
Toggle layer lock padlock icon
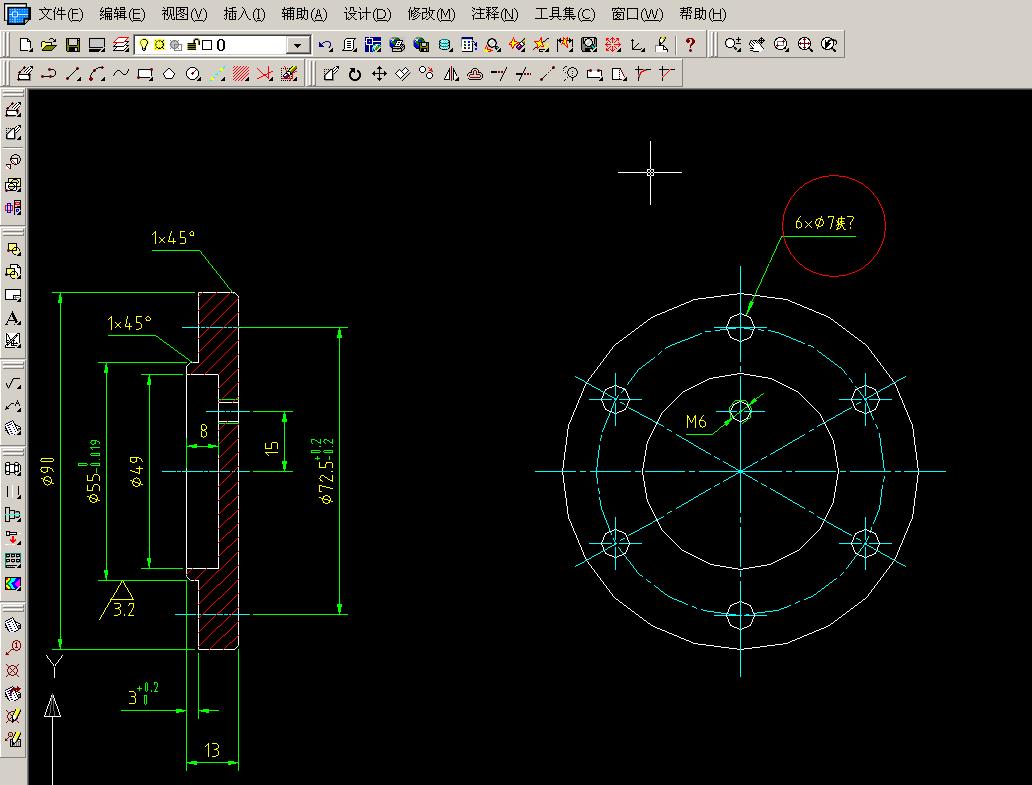193,45
